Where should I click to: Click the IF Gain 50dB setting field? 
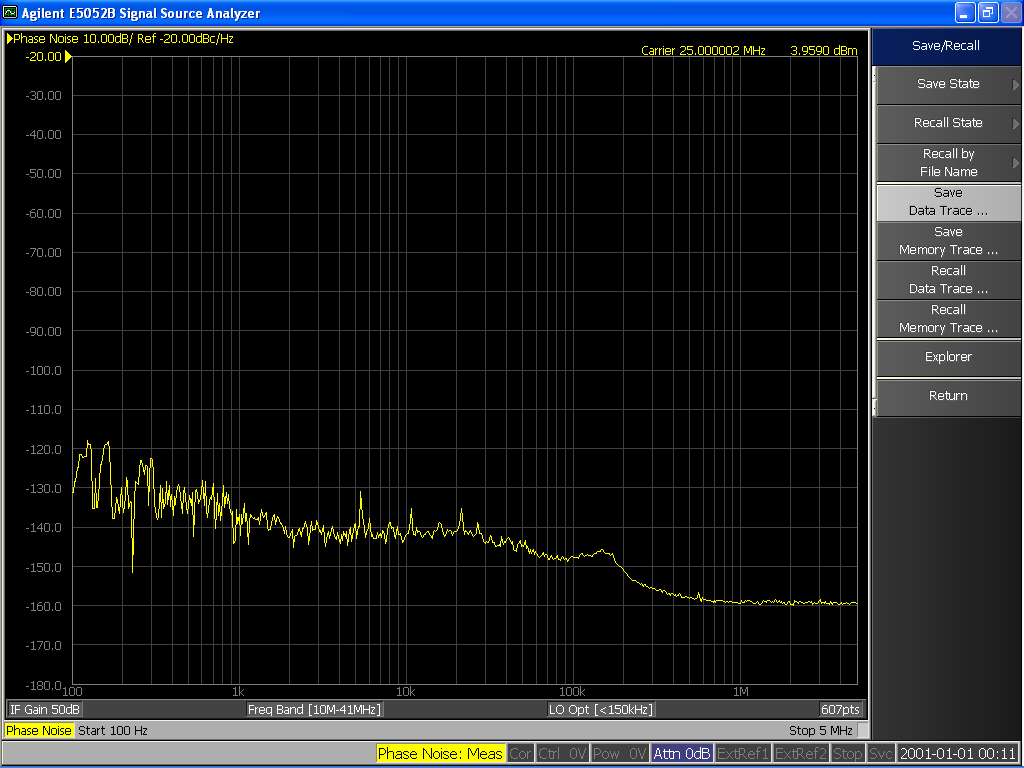point(45,709)
